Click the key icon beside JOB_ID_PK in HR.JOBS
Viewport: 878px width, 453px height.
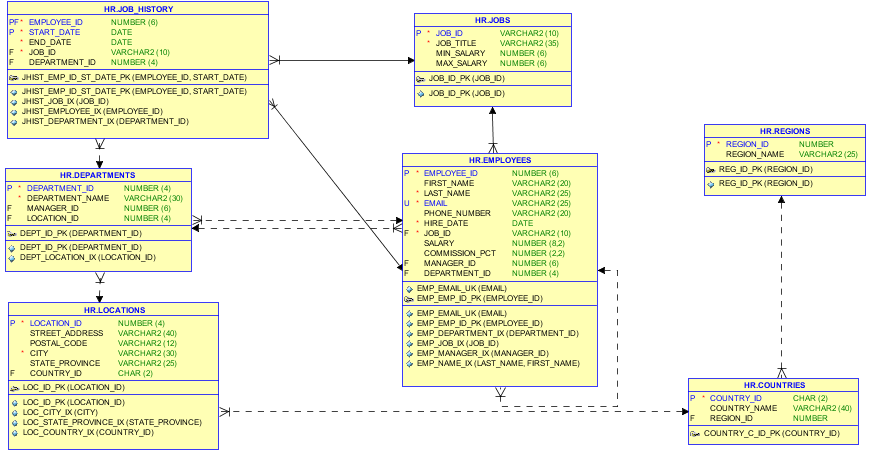[x=421, y=78]
